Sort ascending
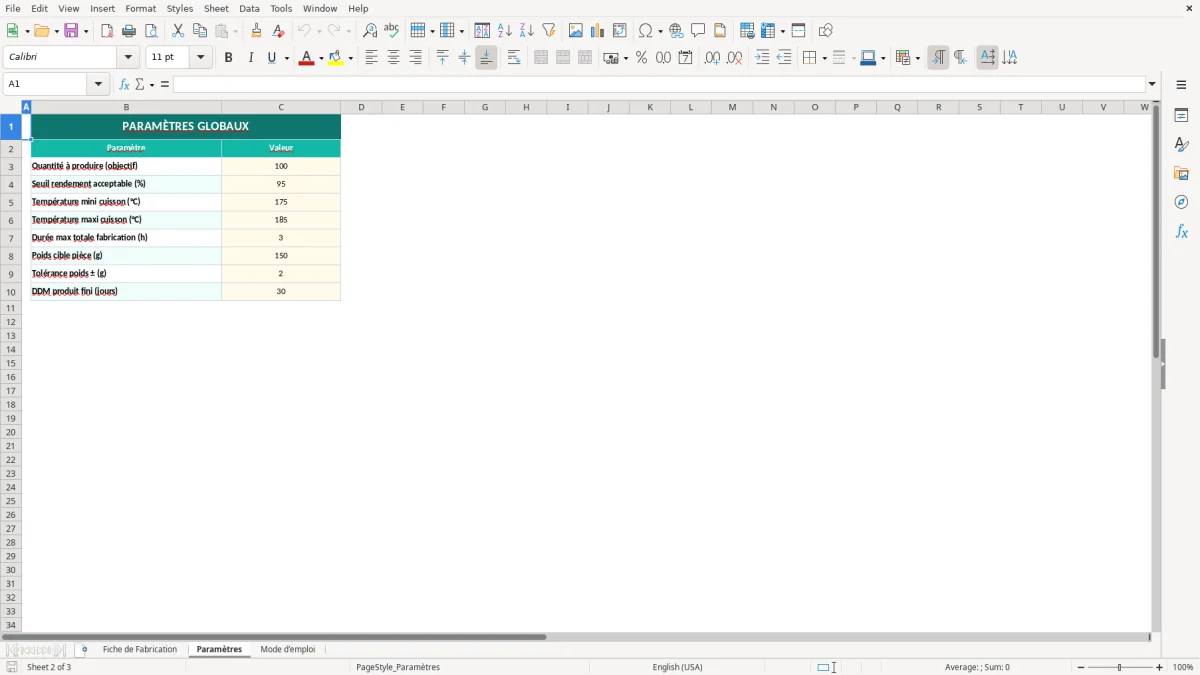 (x=505, y=31)
